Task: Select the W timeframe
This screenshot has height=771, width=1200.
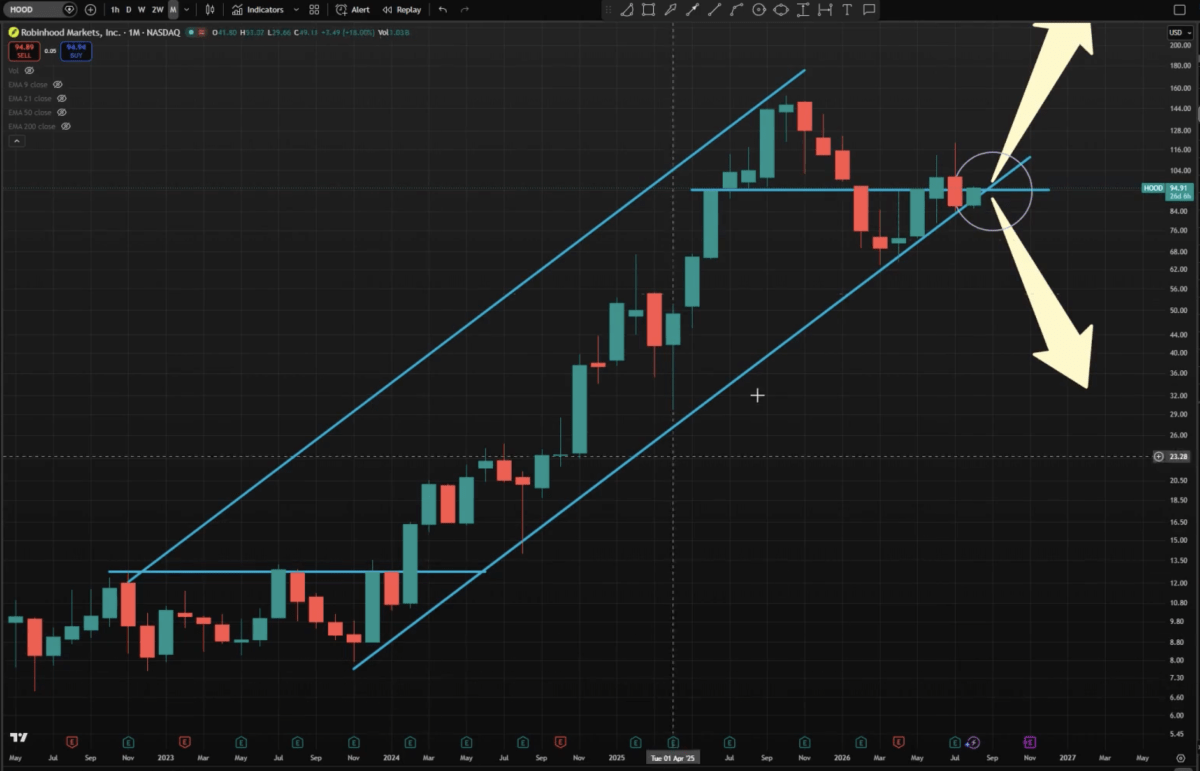Action: [141, 9]
